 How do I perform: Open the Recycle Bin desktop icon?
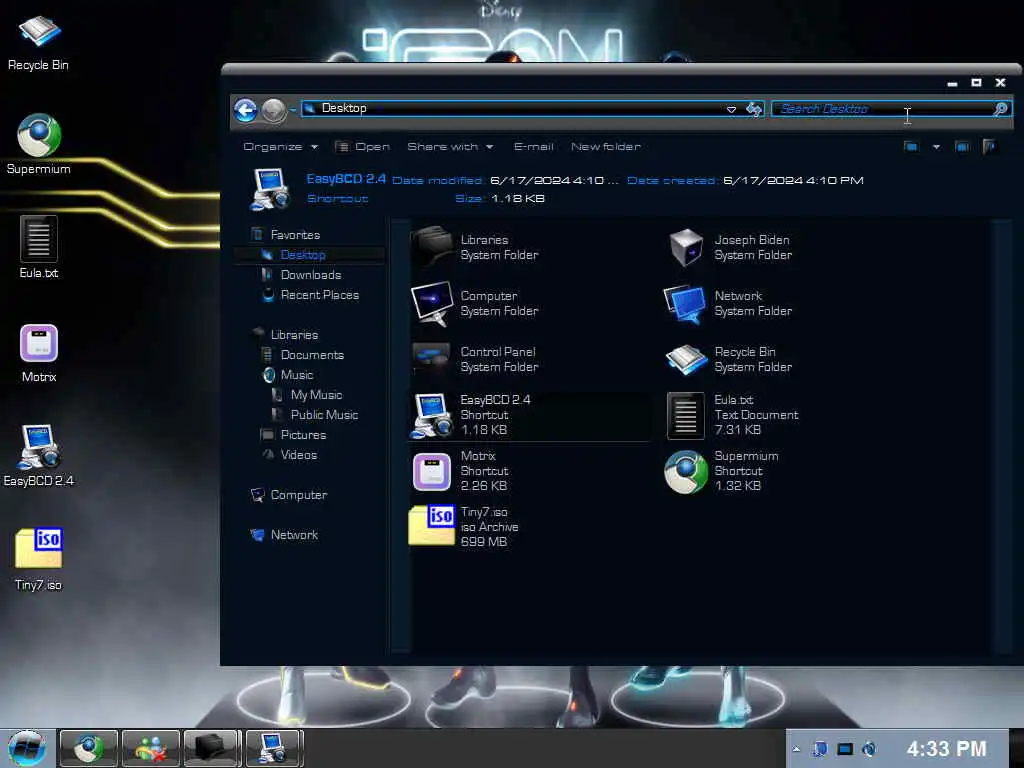[38, 42]
